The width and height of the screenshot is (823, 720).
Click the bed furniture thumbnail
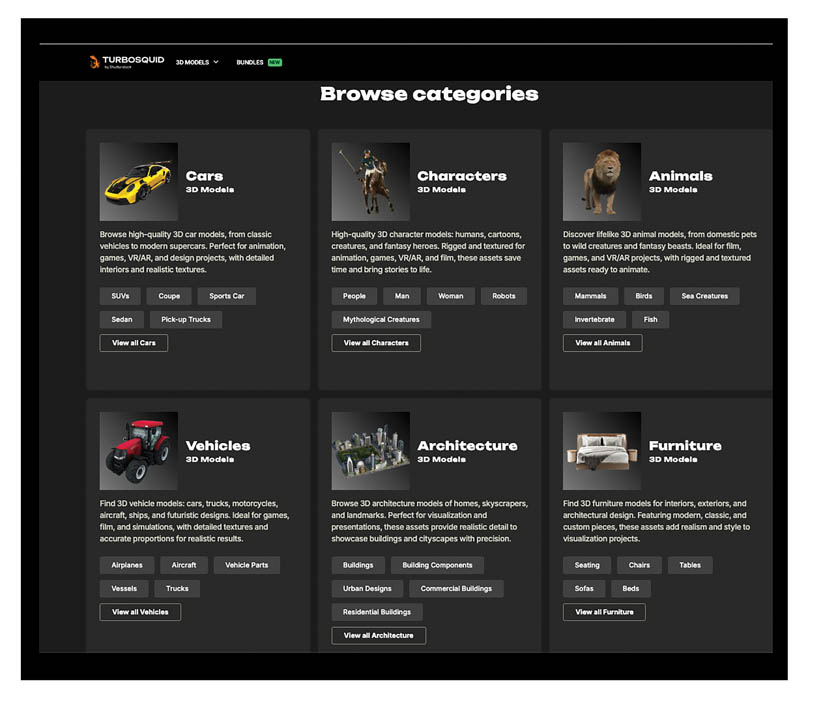coord(601,450)
